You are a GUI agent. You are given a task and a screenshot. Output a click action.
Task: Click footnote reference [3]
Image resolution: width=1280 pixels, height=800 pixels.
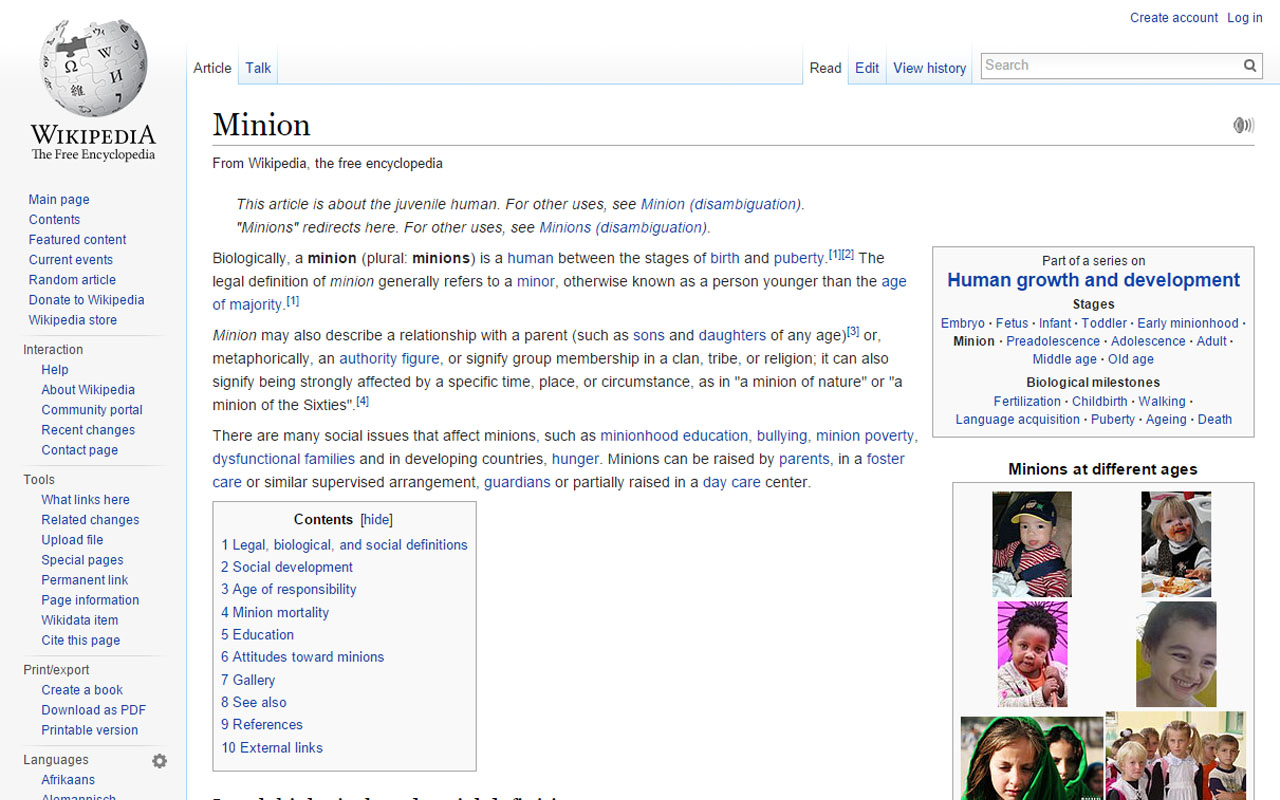[853, 331]
